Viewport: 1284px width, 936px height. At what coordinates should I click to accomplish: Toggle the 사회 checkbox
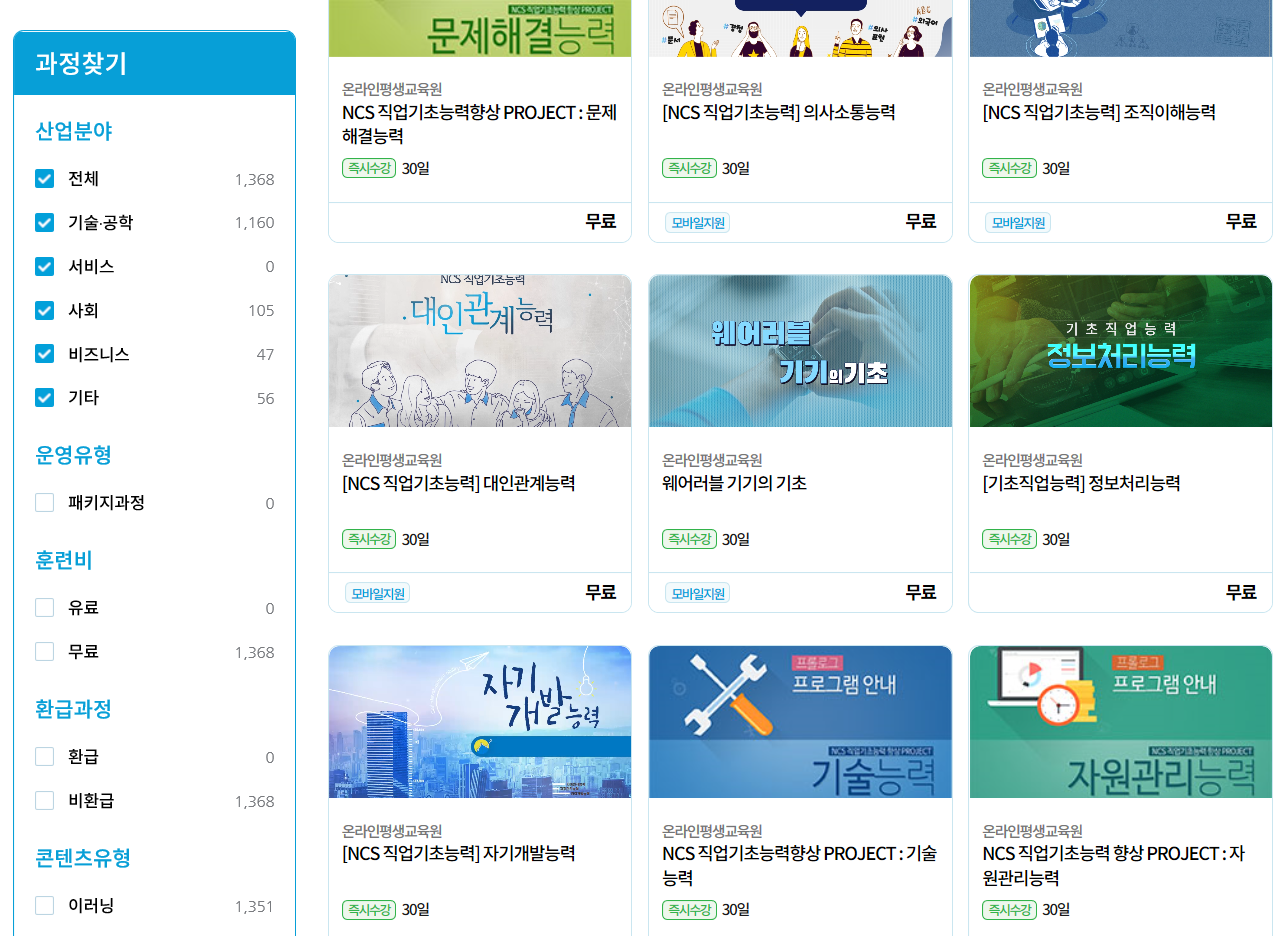(x=44, y=310)
